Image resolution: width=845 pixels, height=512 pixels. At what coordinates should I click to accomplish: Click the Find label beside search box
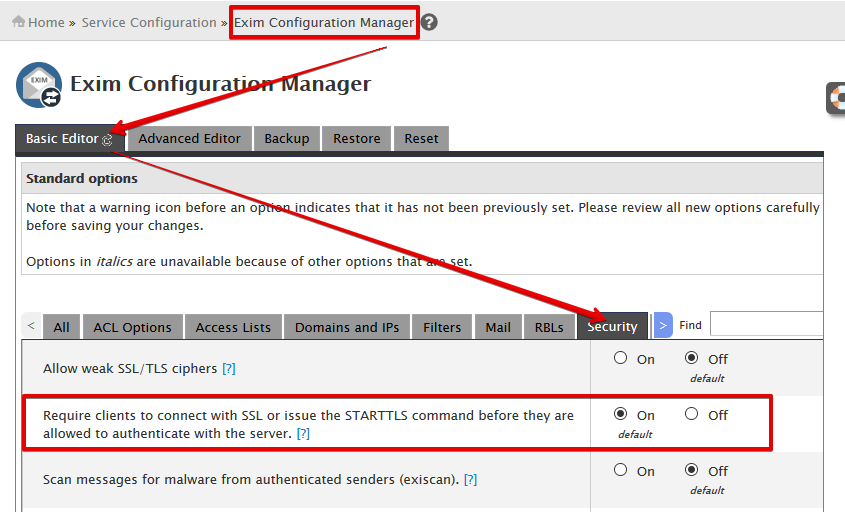pyautogui.click(x=690, y=325)
